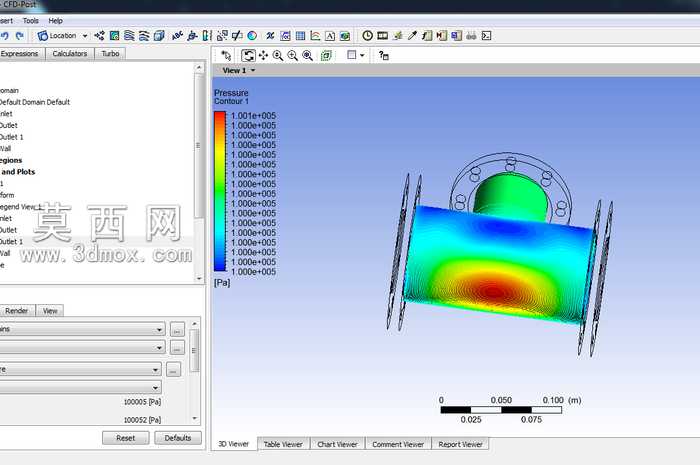Viewport: 700px width, 465px height.
Task: Click the Redo arrow icon
Action: (20, 36)
